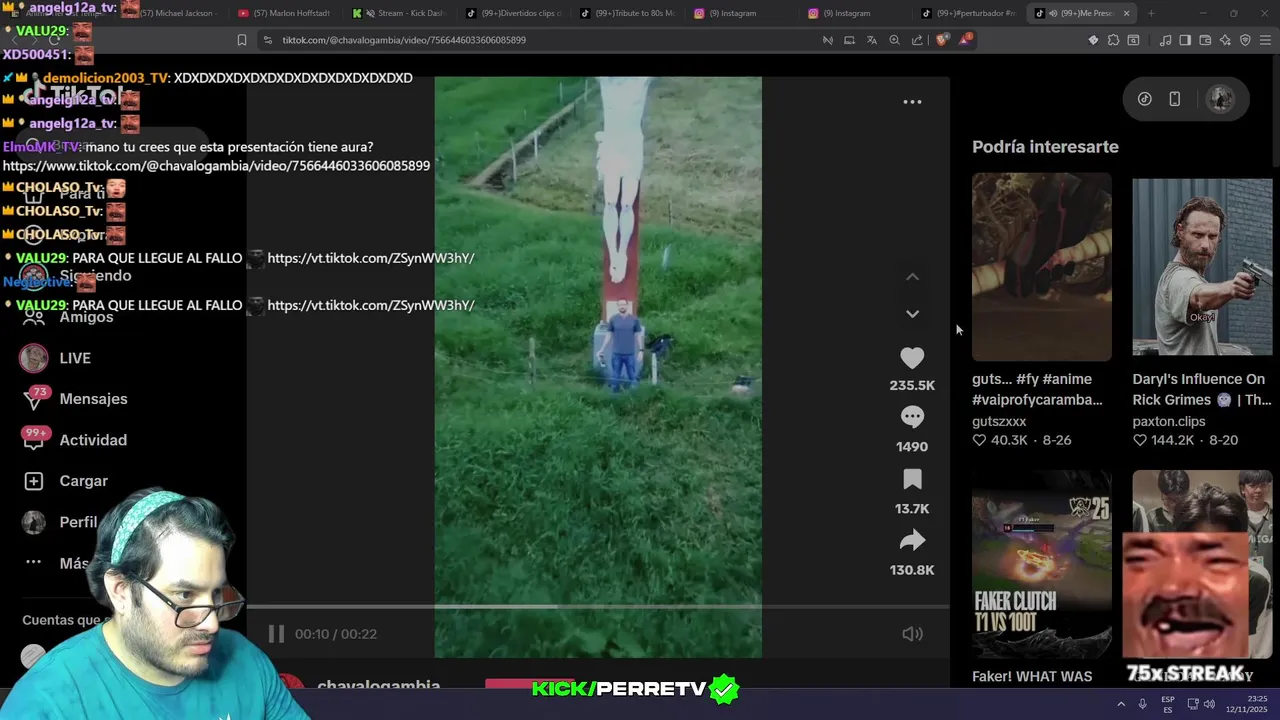The height and width of the screenshot is (720, 1280).
Task: Seek on the video progress bar
Action: pos(598,607)
